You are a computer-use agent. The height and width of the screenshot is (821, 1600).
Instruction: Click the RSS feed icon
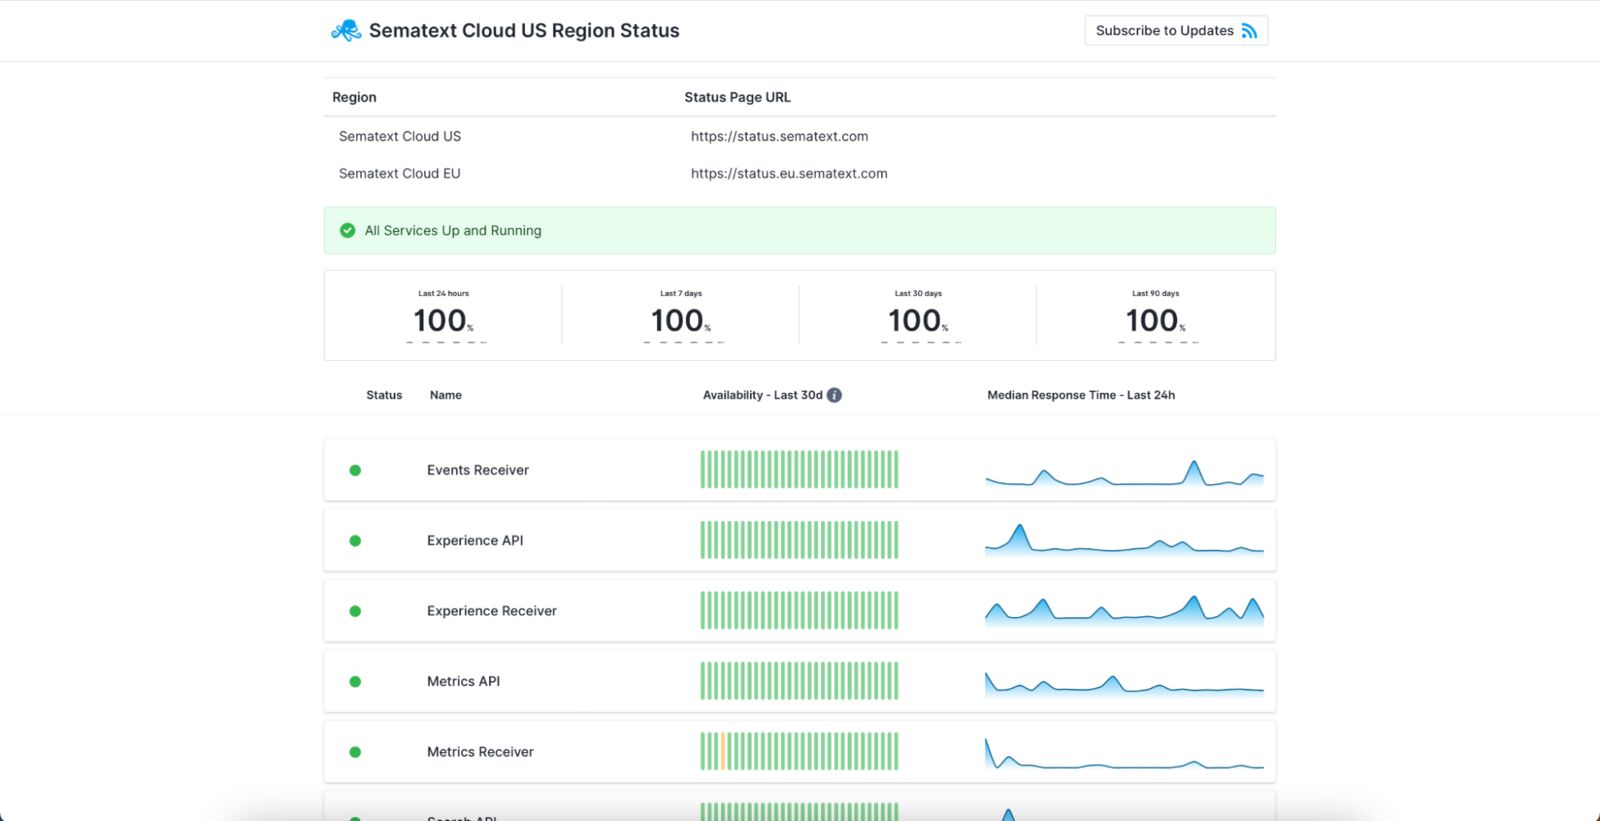tap(1249, 31)
